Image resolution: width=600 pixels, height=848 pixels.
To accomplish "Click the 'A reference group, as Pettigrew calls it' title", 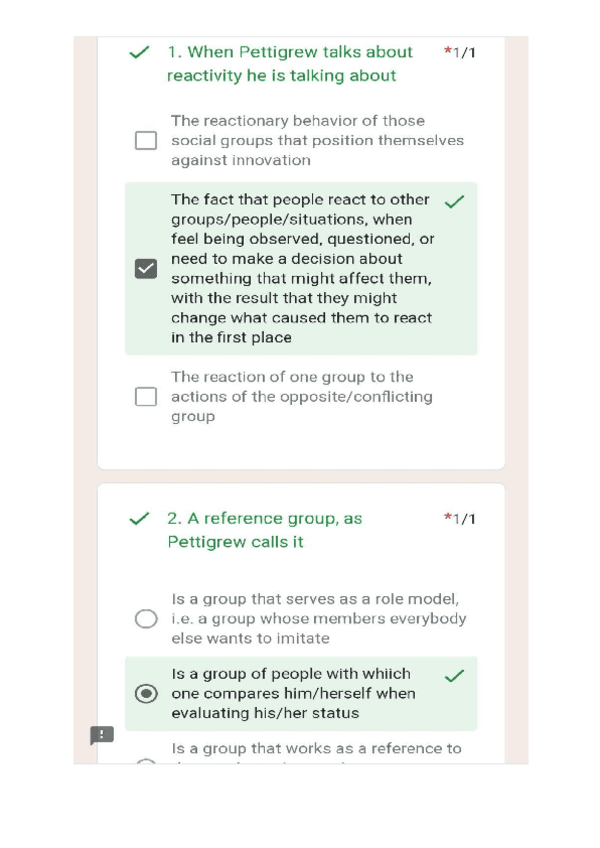I will point(264,530).
